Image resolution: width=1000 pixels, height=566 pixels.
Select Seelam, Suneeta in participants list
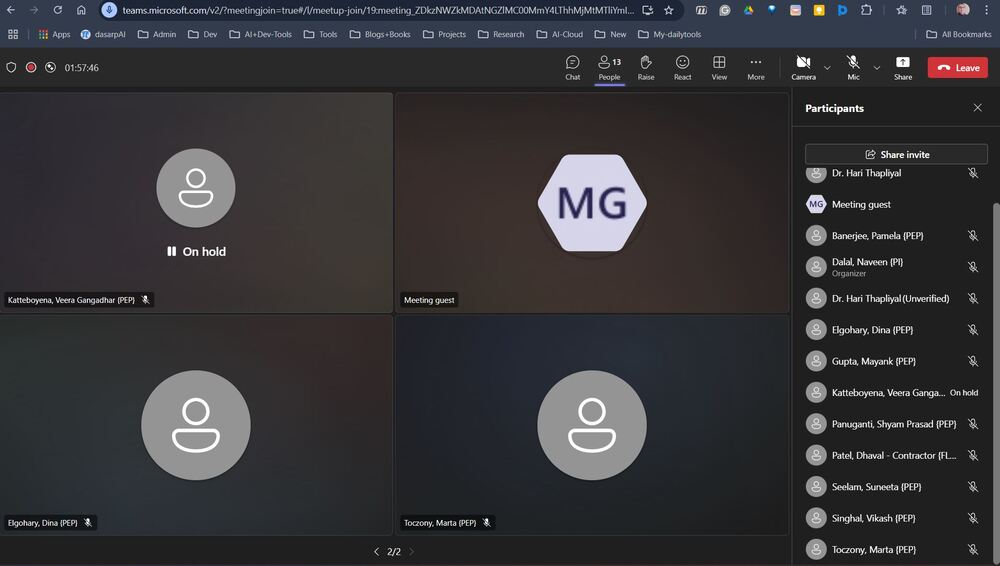(x=893, y=487)
